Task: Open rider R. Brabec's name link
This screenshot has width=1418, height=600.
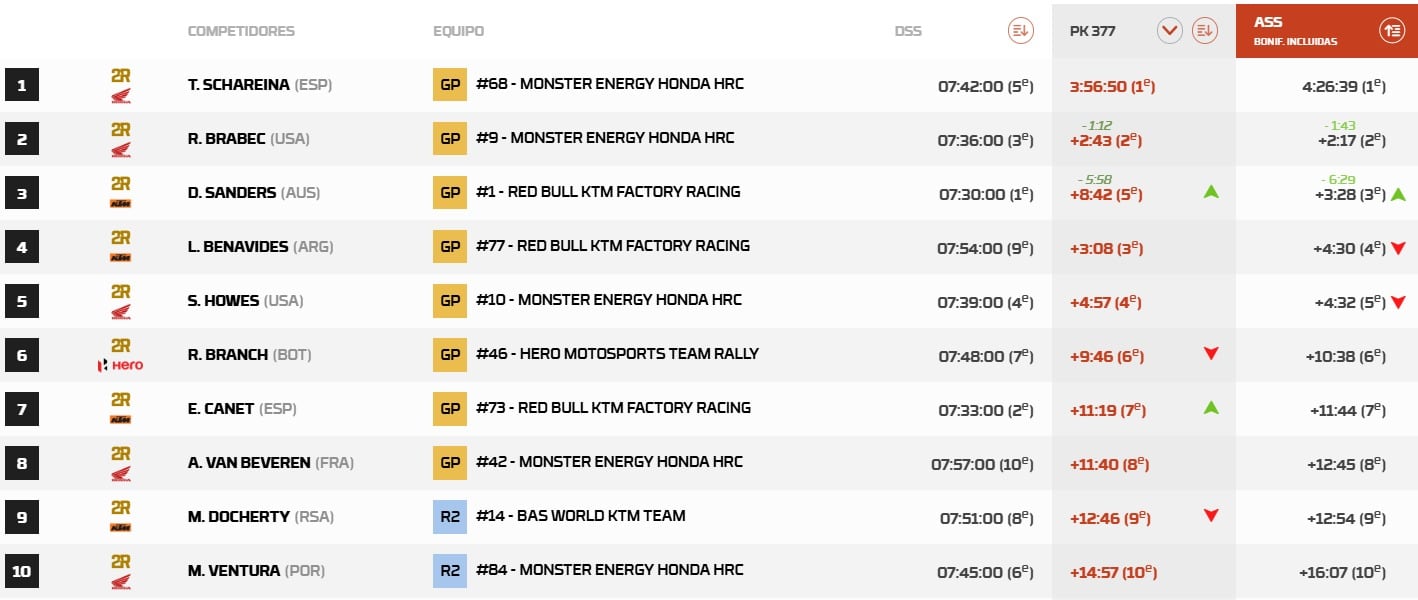Action: point(226,139)
